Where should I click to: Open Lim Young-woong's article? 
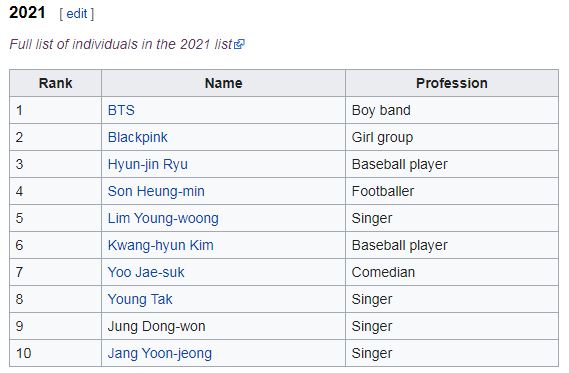click(163, 218)
